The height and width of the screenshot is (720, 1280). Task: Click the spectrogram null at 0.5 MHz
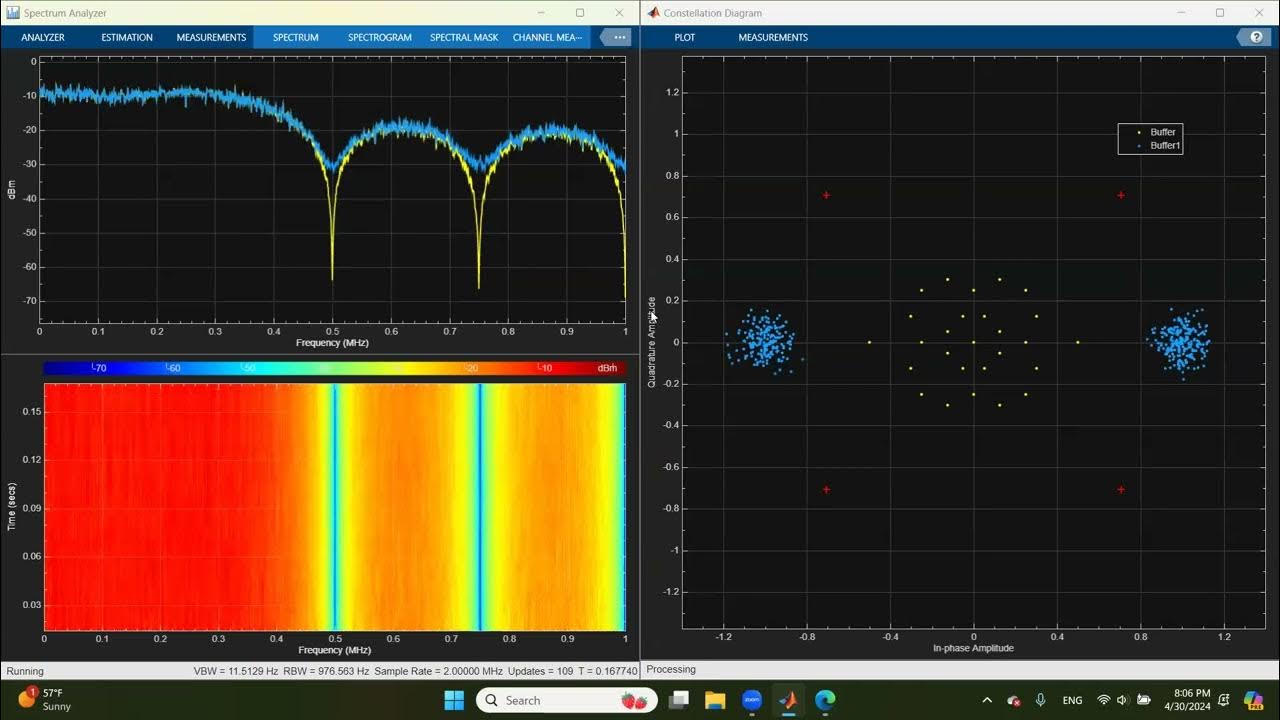(334, 507)
